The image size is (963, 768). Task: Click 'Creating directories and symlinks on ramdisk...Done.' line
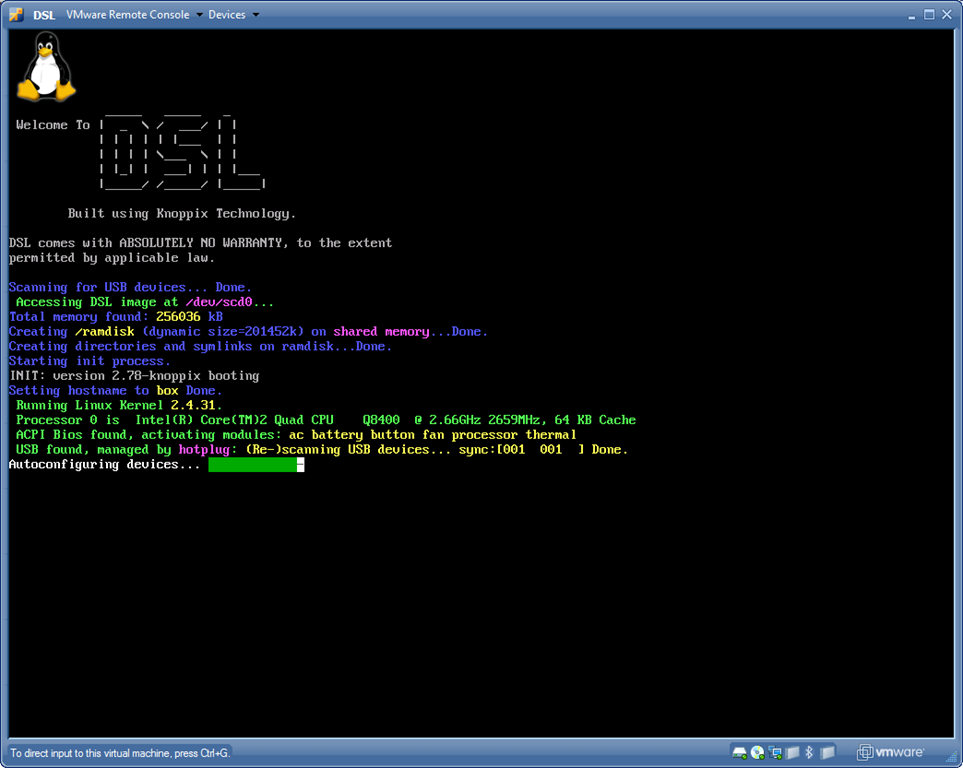pos(200,347)
